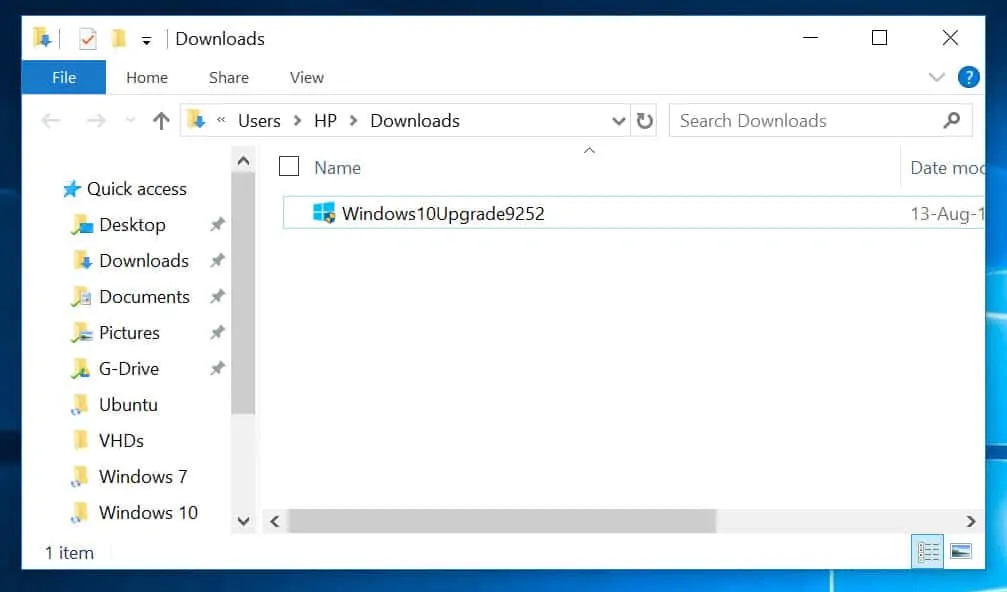Click the Downloads breadcrumb in address bar

tap(415, 121)
